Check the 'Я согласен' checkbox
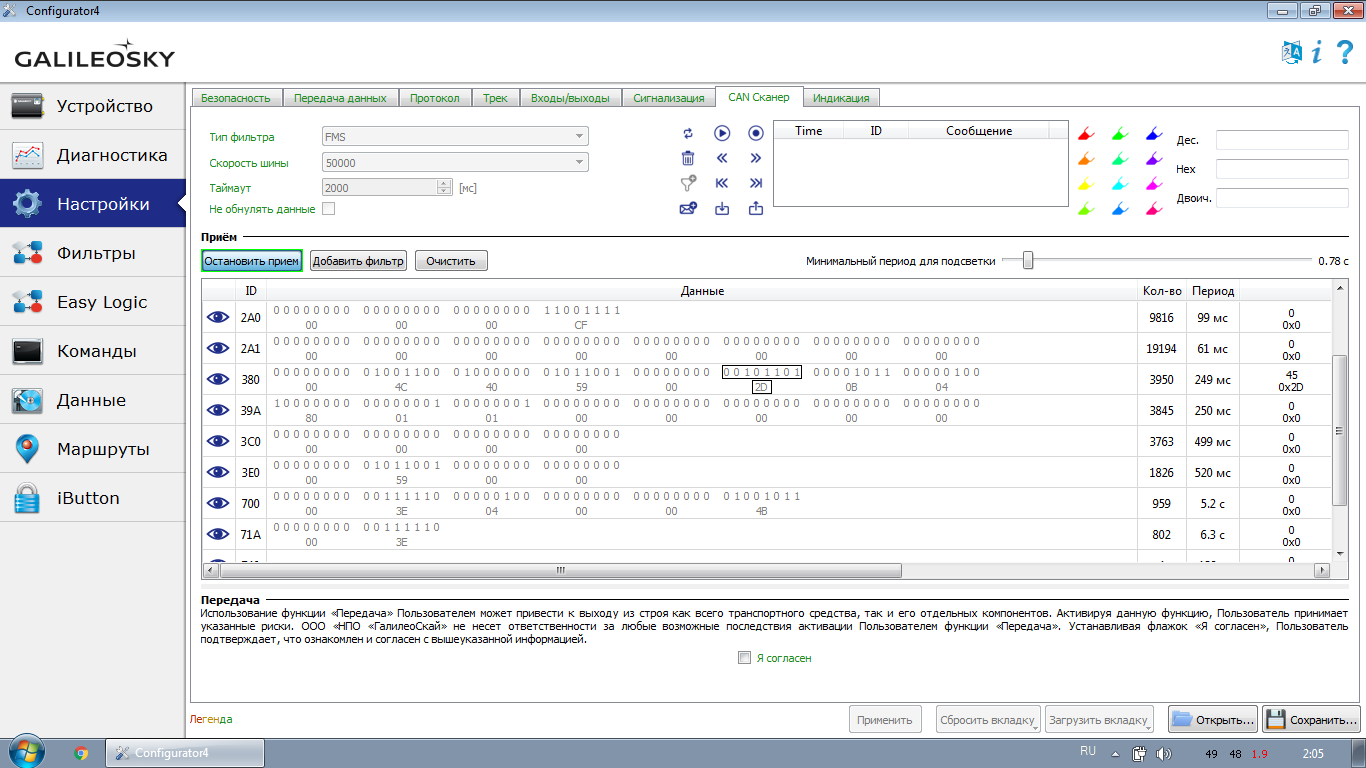 pyautogui.click(x=743, y=658)
